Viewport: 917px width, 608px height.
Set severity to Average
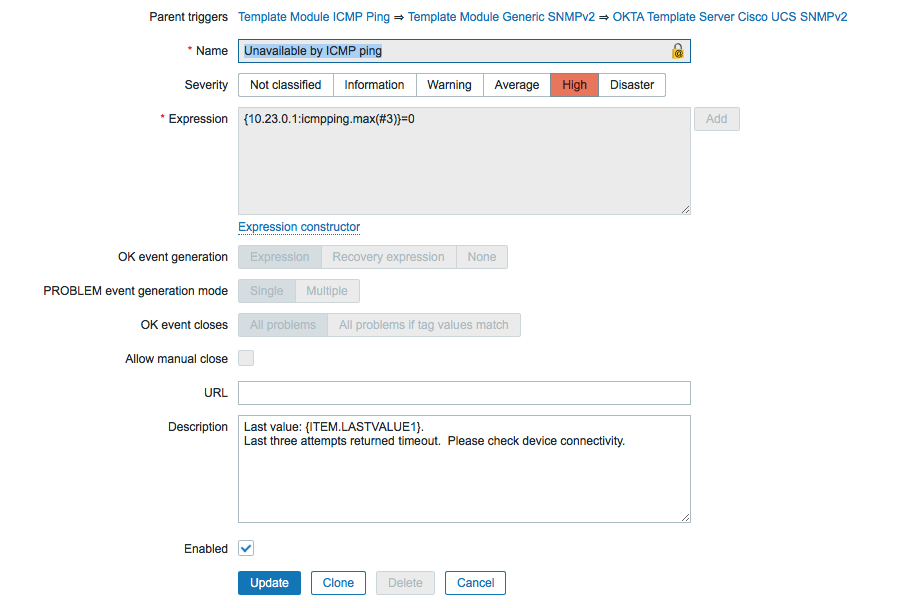pos(516,85)
